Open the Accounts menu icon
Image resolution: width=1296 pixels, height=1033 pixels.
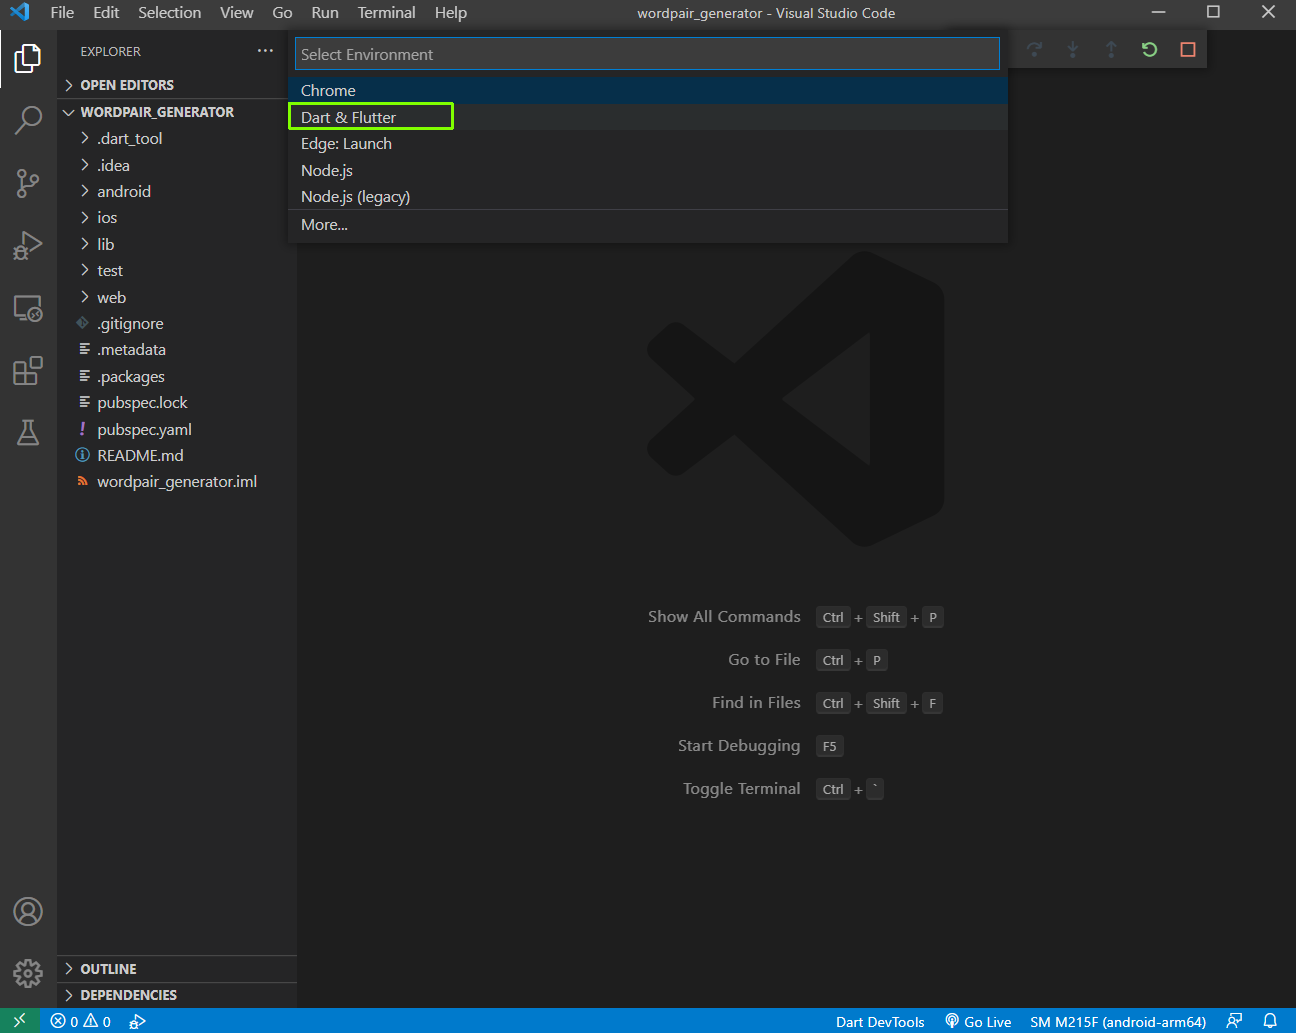pyautogui.click(x=28, y=911)
